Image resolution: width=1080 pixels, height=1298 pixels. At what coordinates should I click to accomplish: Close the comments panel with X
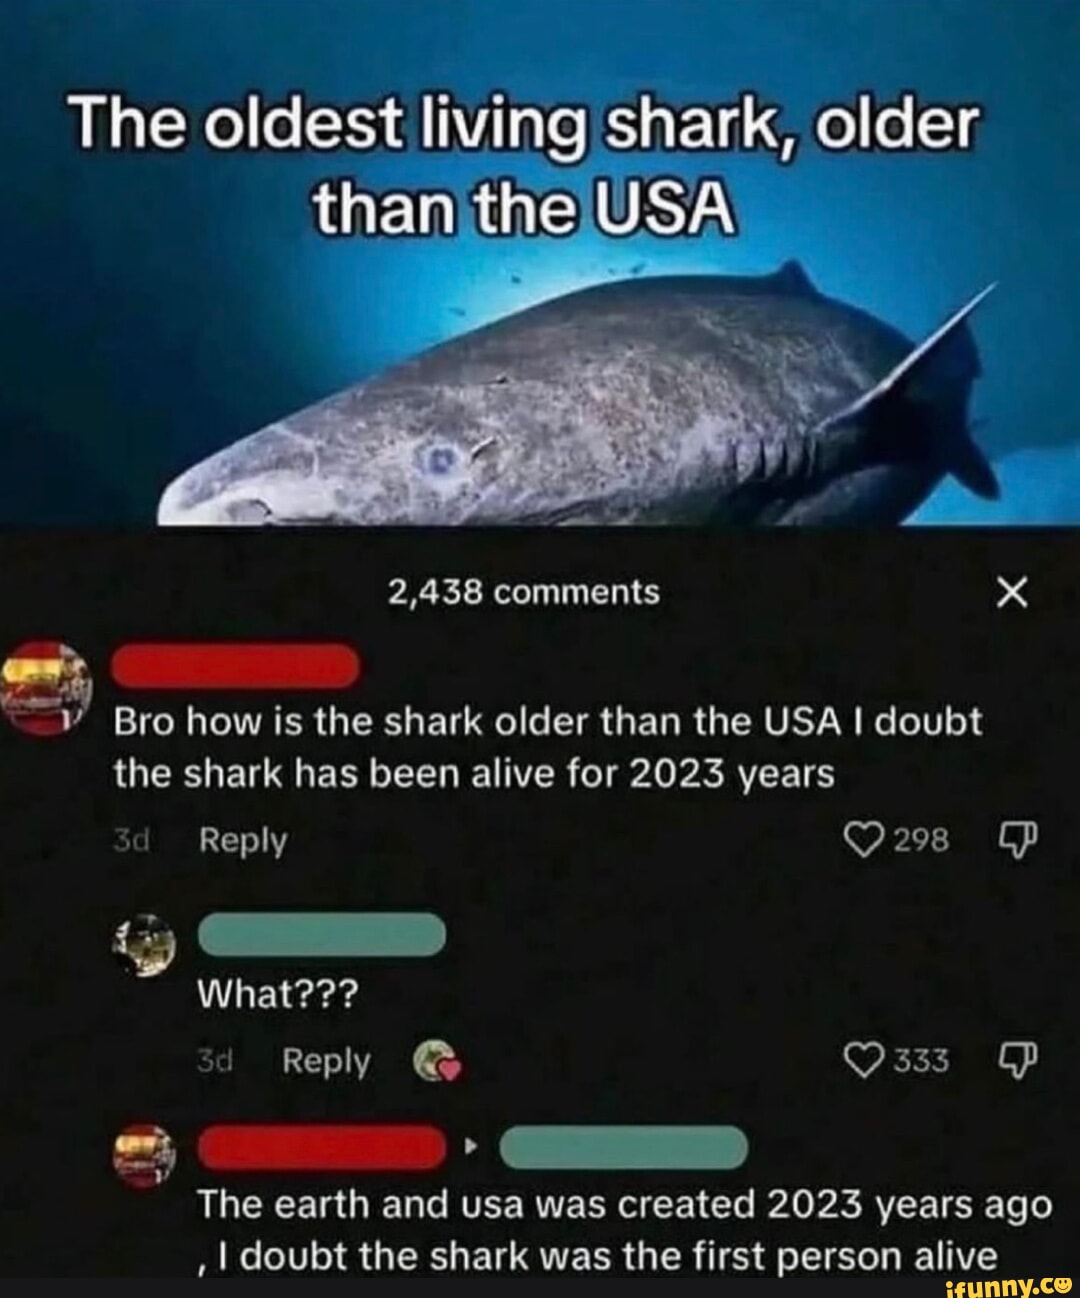point(1011,595)
